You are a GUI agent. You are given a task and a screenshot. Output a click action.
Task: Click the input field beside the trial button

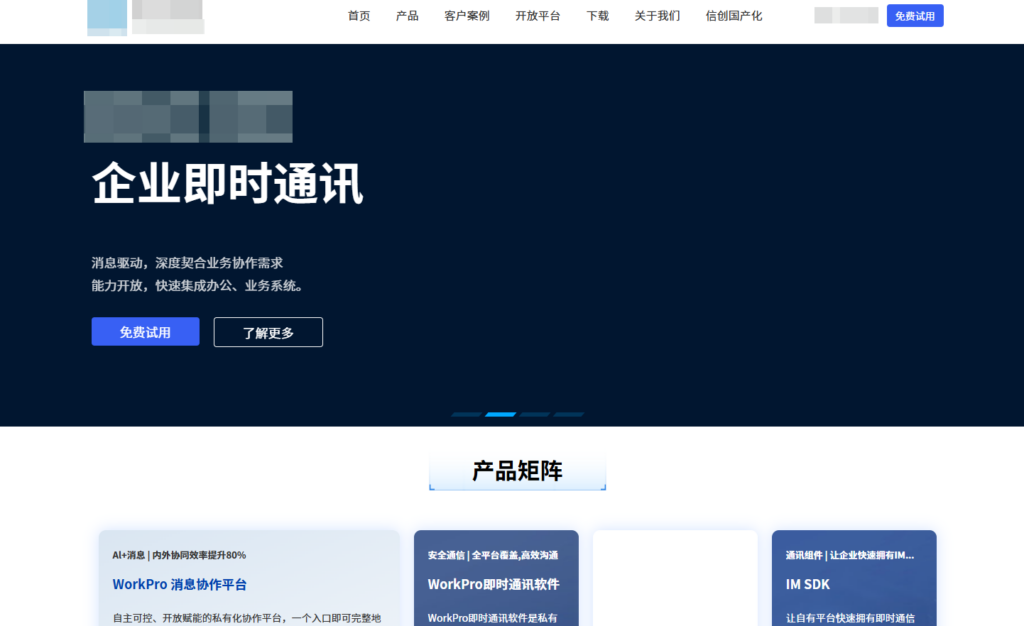845,15
